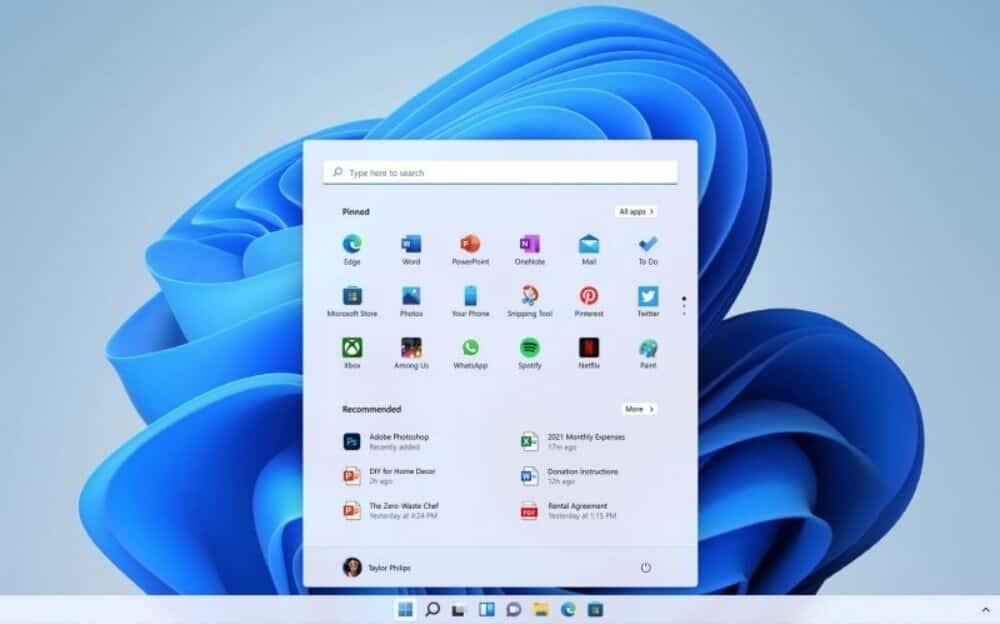Screen dimensions: 1000x624
Task: Click the Power button in Start menu
Action: coord(645,567)
